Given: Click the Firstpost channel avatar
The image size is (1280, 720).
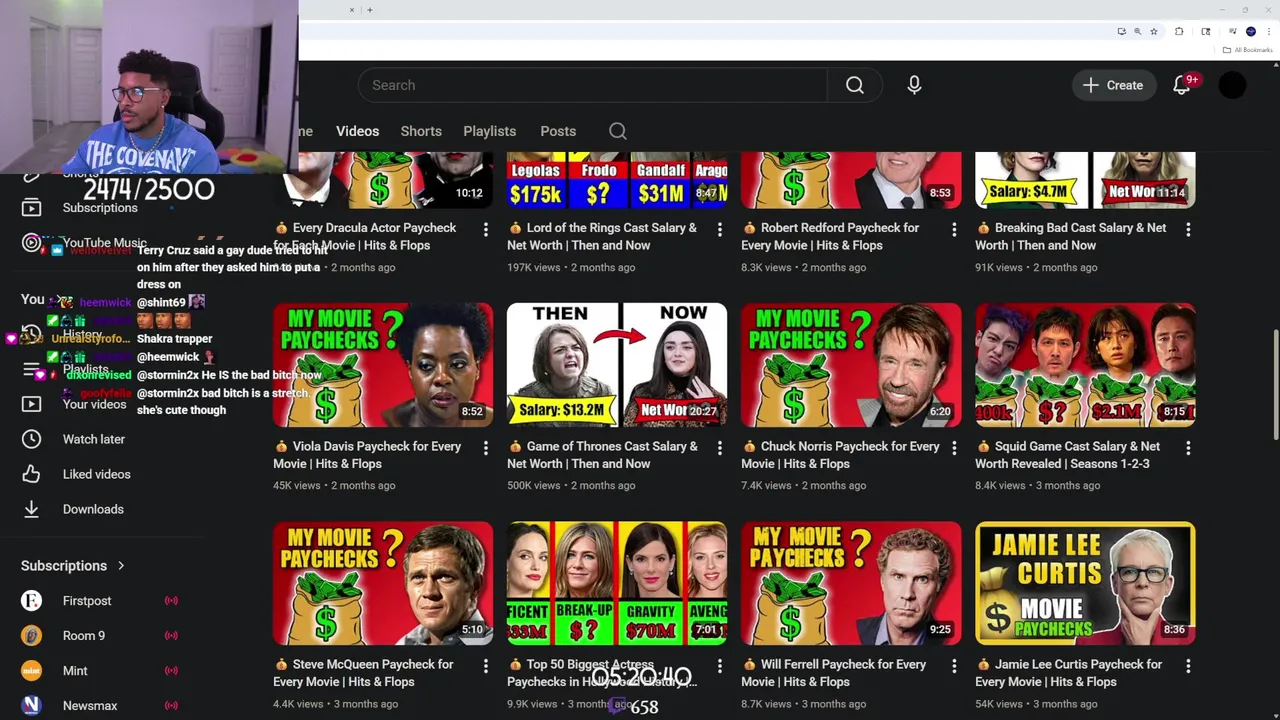Looking at the screenshot, I should 31,601.
